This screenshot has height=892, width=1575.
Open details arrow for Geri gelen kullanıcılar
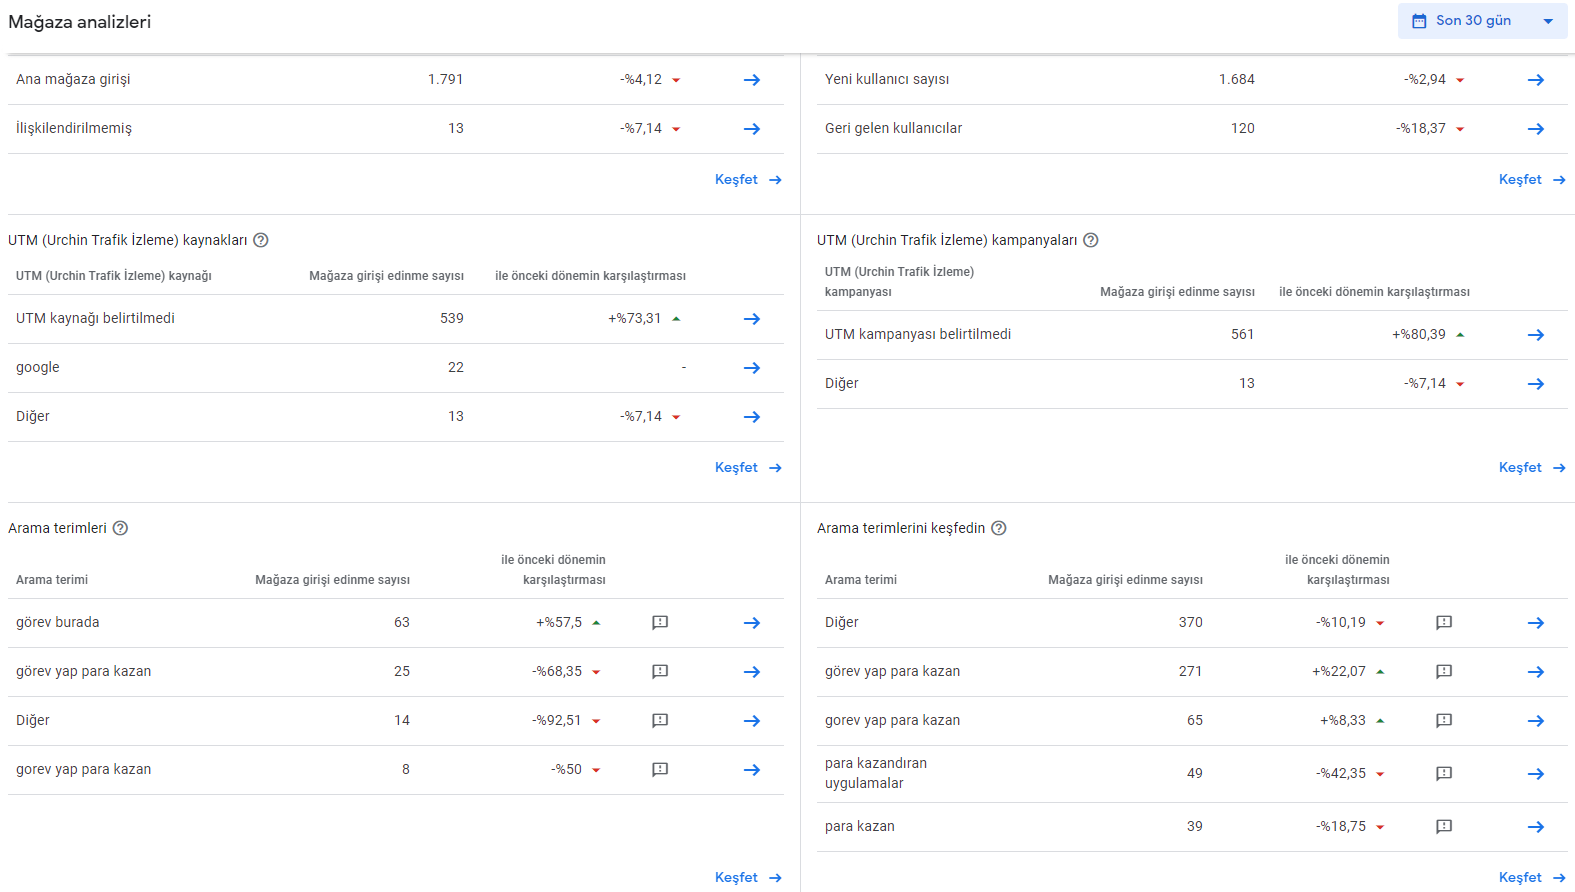pyautogui.click(x=1536, y=129)
